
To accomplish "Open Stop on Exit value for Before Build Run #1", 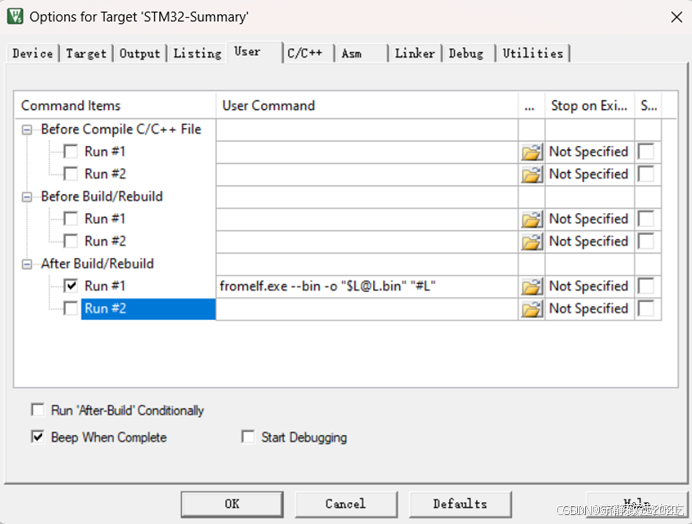I will coord(589,219).
